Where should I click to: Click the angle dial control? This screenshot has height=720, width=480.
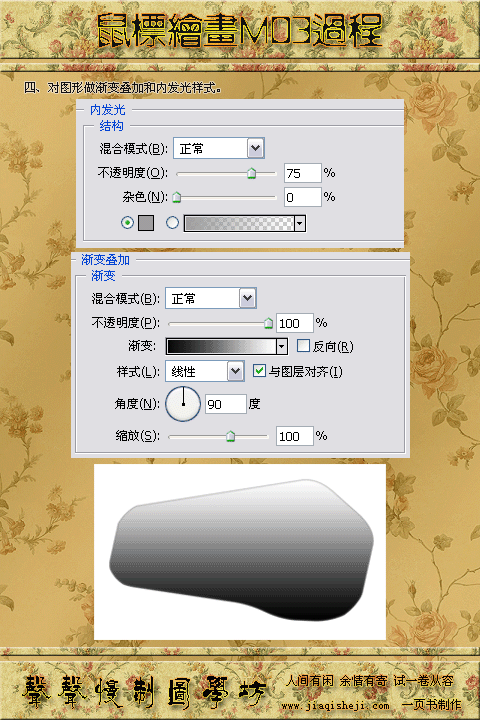[183, 404]
